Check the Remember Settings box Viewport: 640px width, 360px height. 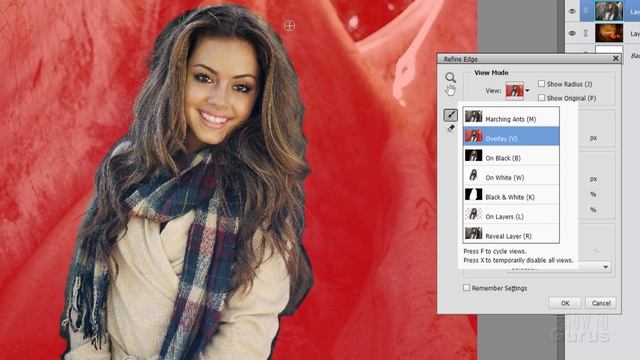467,288
